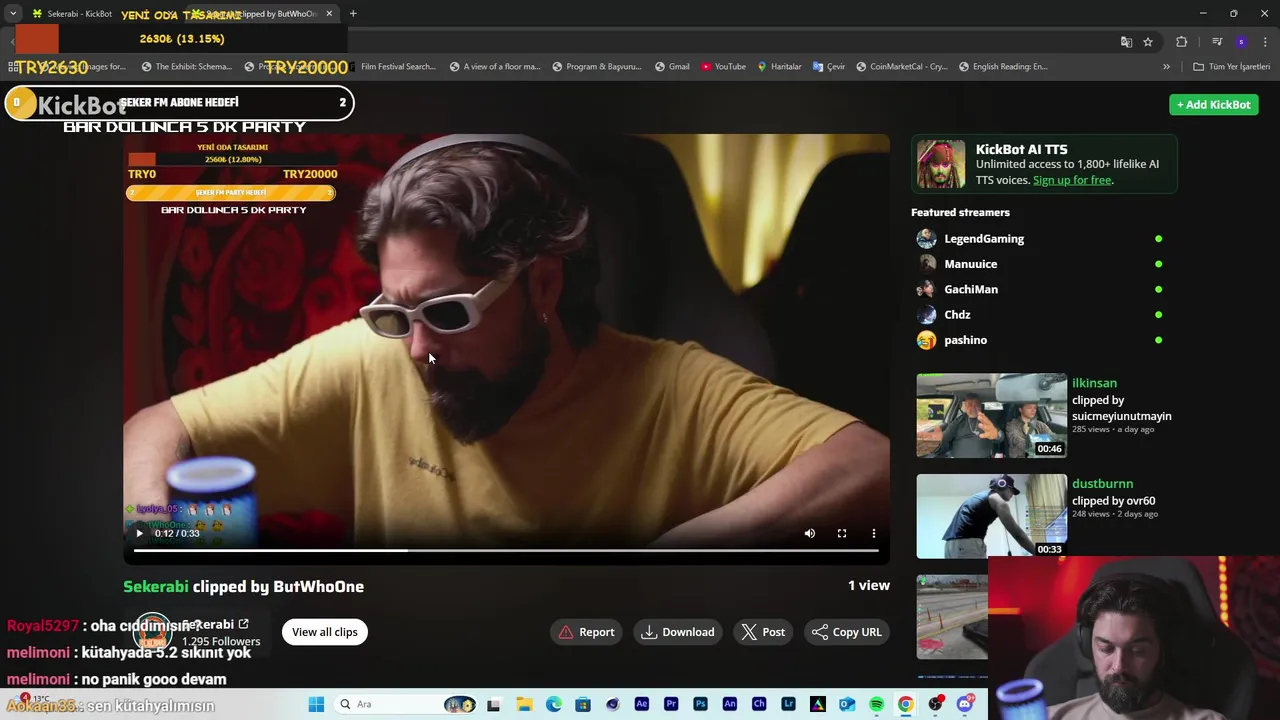Open the Haritalar bookmark

779,67
